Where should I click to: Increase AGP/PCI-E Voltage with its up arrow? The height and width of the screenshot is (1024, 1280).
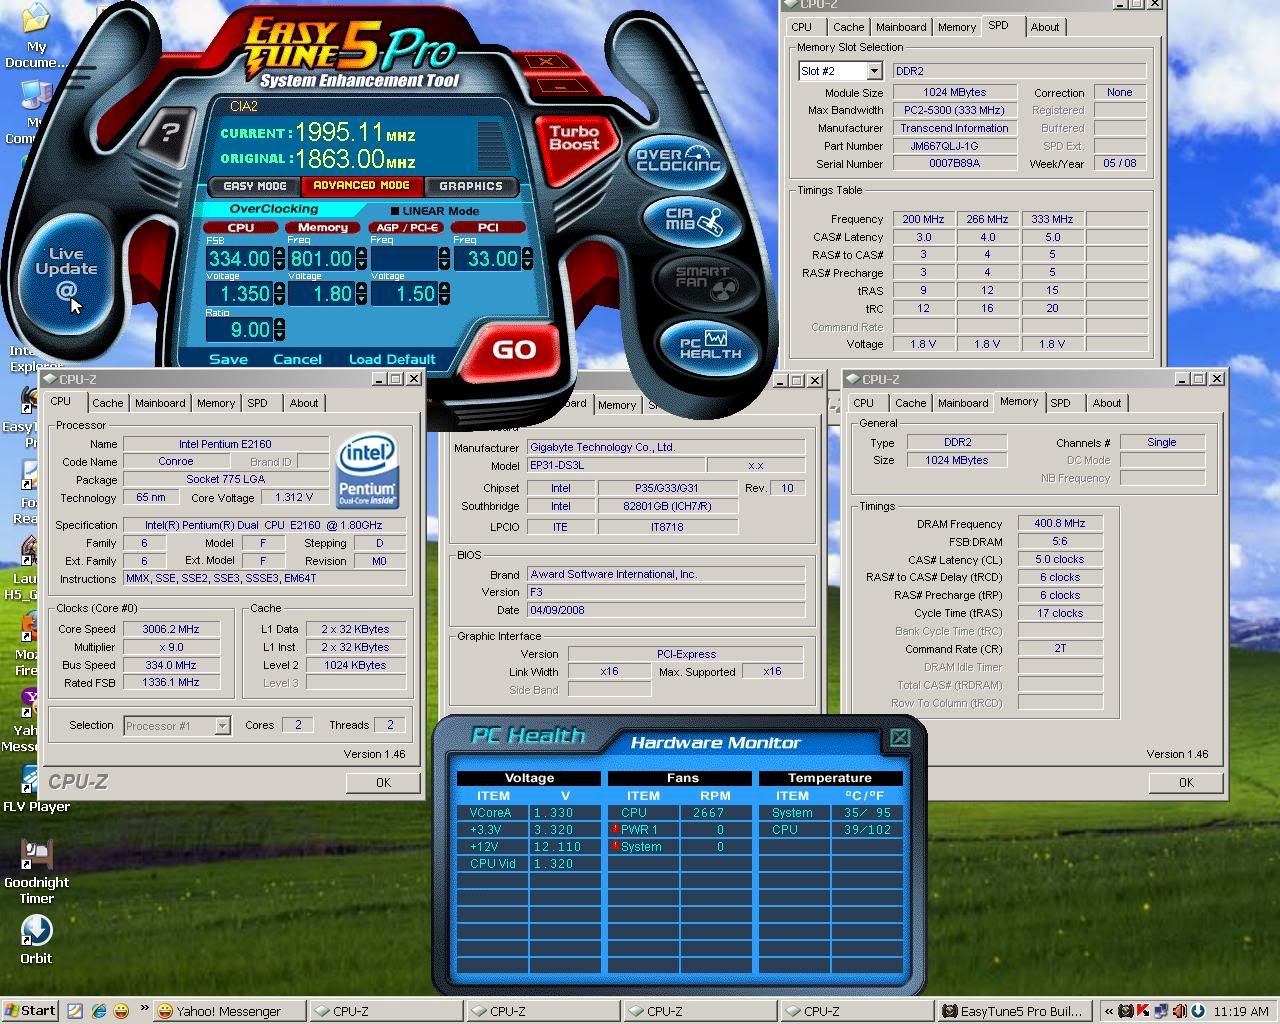444,289
